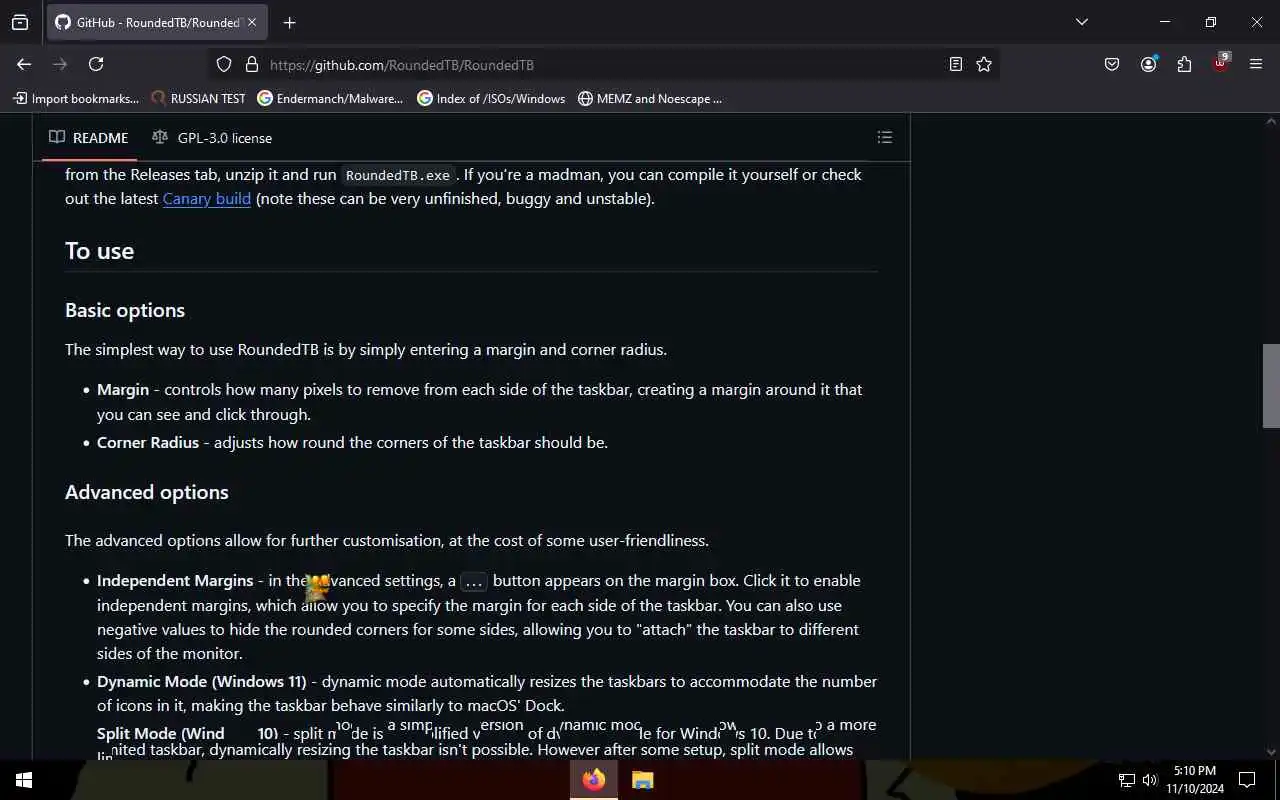Open the extensions puzzle icon
Screen dimensions: 1280x800
pos(1184,64)
